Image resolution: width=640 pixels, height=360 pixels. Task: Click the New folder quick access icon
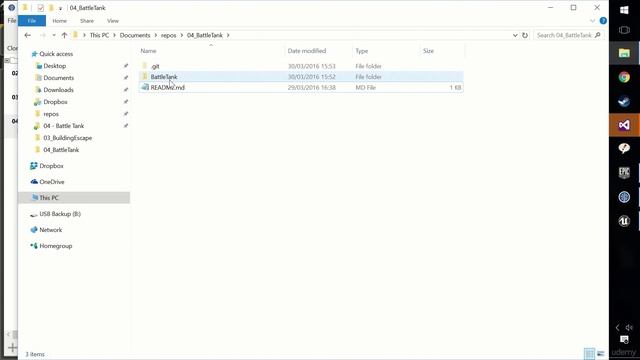51,8
